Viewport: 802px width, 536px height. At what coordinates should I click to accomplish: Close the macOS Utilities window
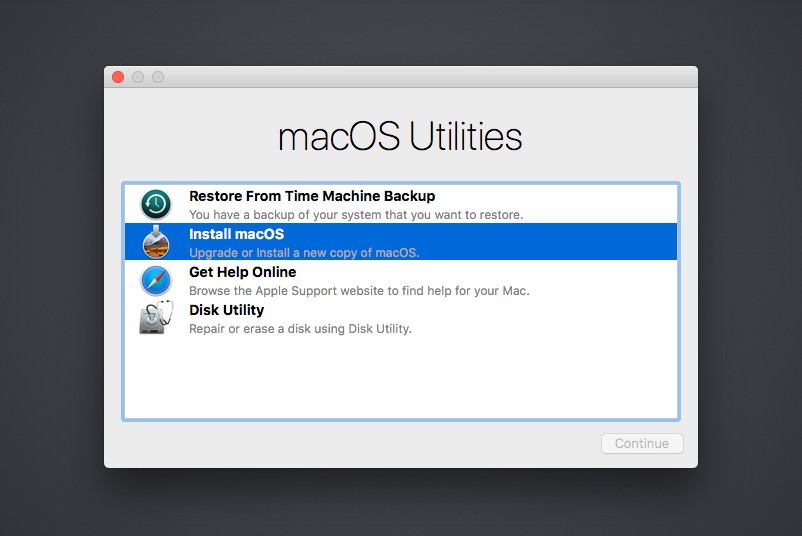118,77
